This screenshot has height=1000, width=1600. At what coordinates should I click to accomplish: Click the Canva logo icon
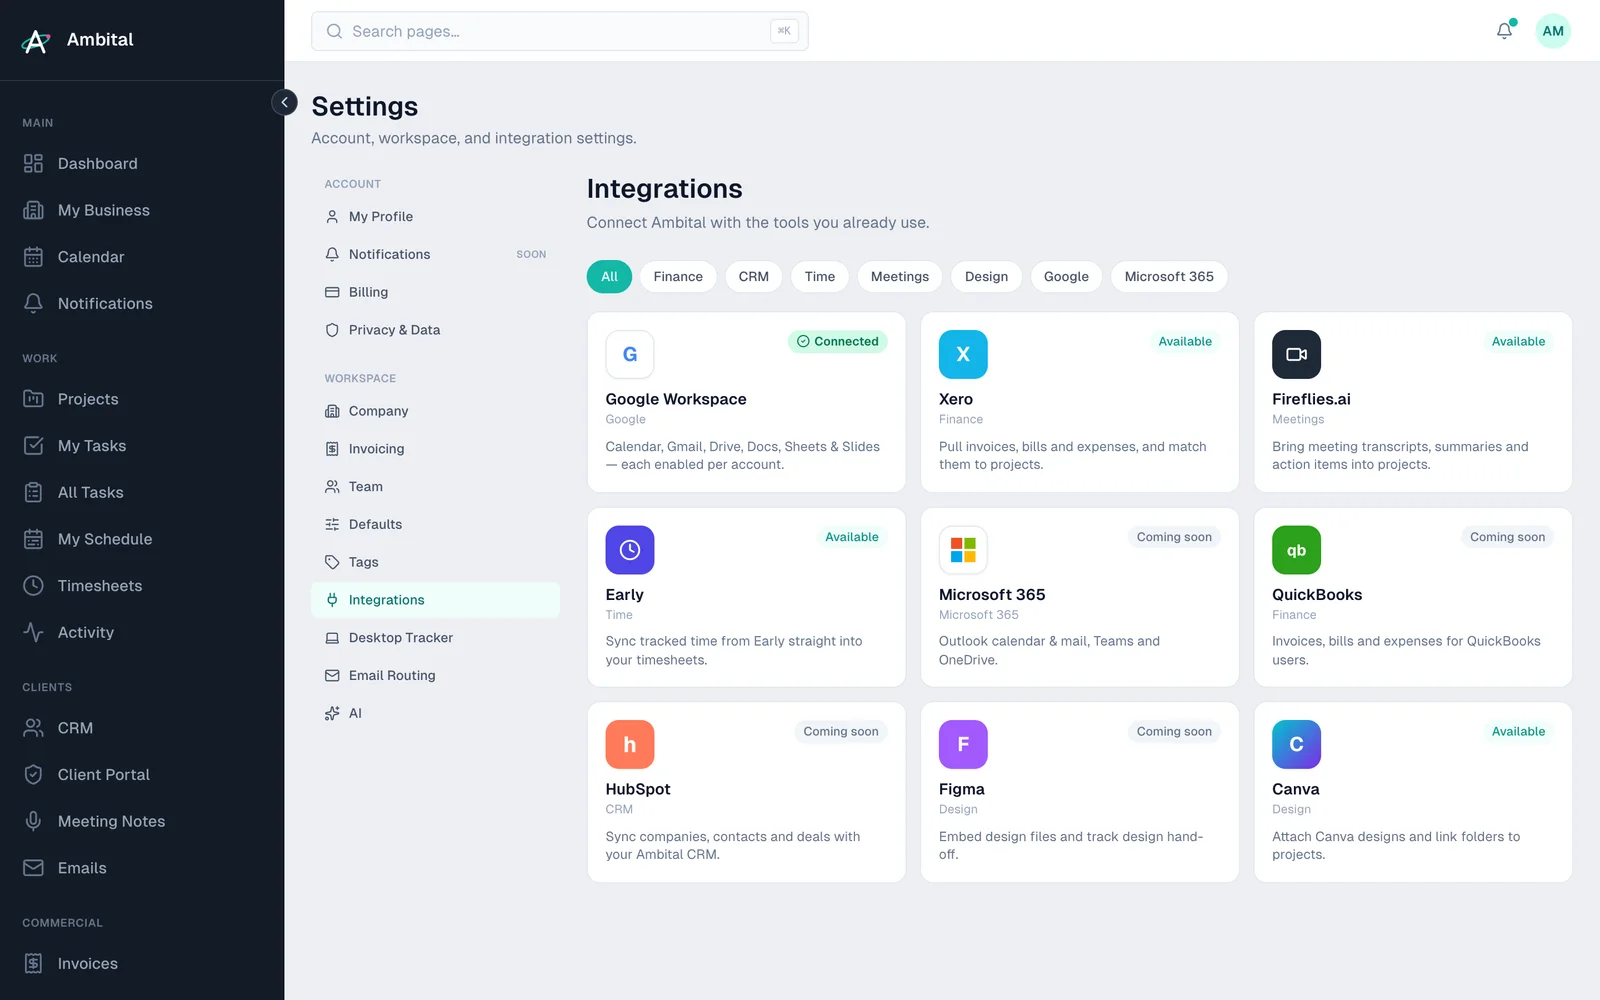coord(1296,745)
